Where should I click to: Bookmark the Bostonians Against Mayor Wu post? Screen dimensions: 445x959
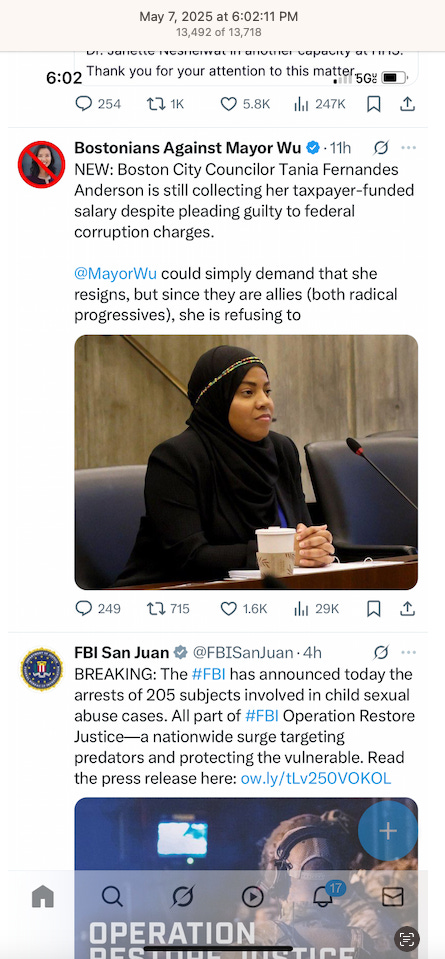(x=373, y=609)
